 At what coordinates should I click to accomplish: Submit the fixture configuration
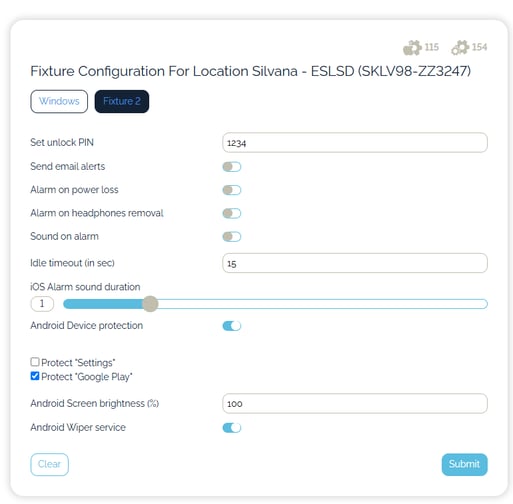coord(464,464)
